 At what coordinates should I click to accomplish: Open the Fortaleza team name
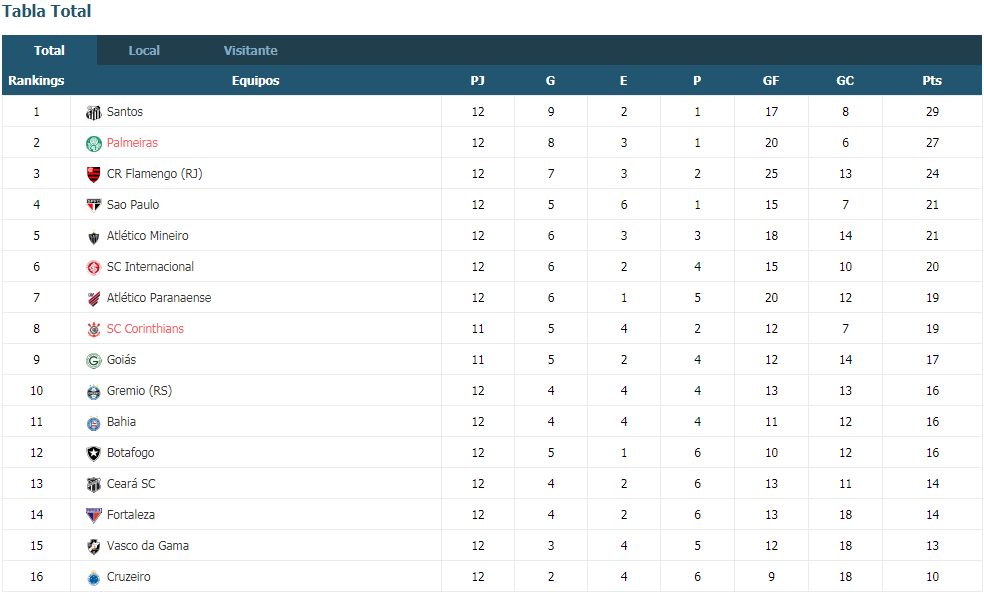point(131,514)
